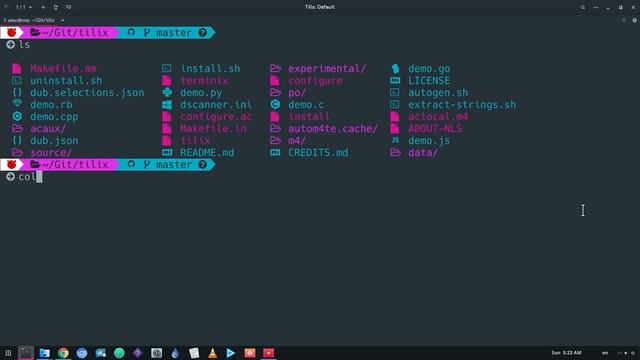Image resolution: width=640 pixels, height=360 pixels.
Task: Click the ruby gem icon beside demo.rb
Action: [x=17, y=104]
